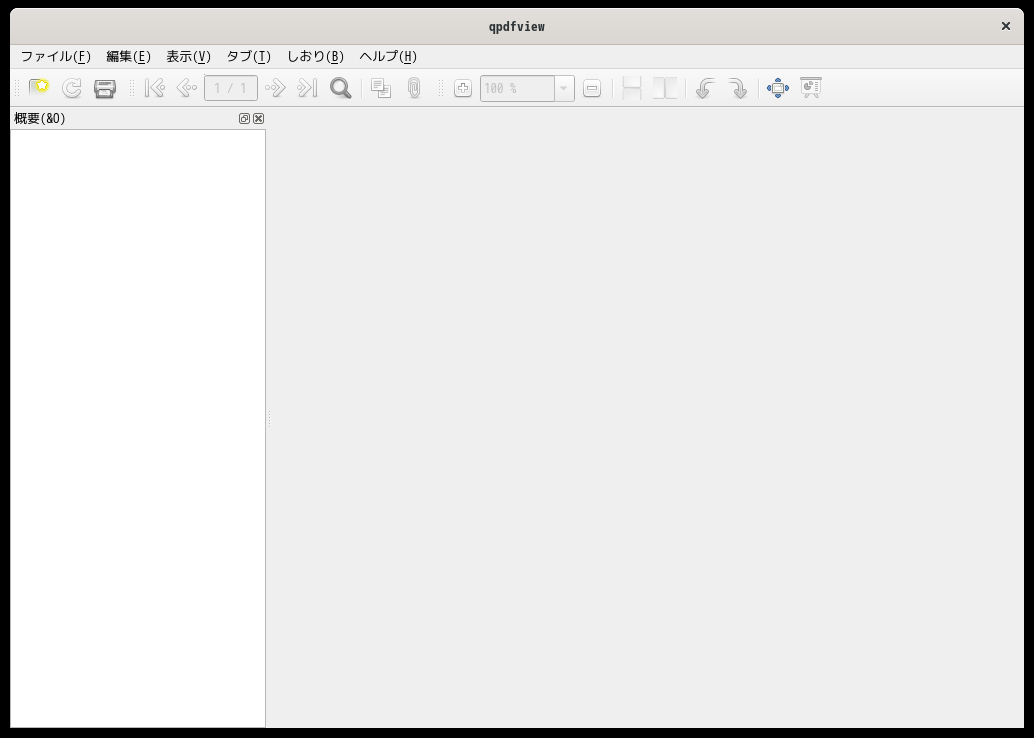1034x738 pixels.
Task: Go to the previous page arrow
Action: click(x=187, y=88)
